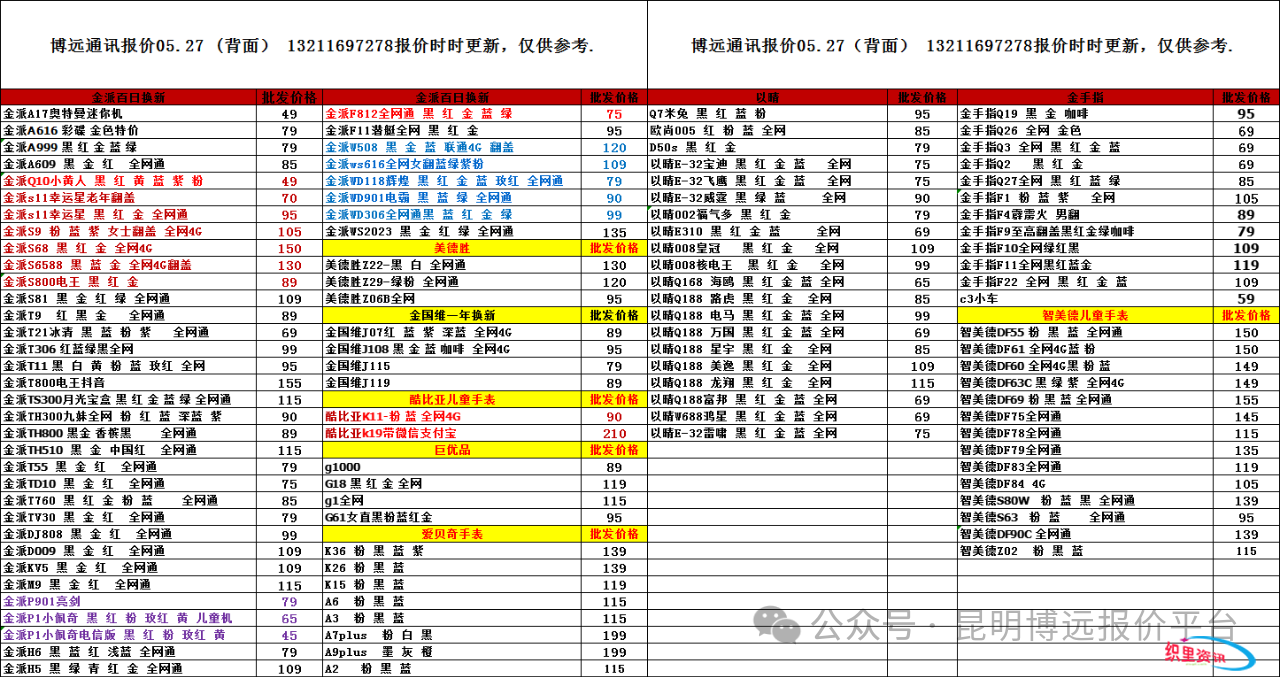
Task: Select the red "金派S68" cell
Action: 129,248
